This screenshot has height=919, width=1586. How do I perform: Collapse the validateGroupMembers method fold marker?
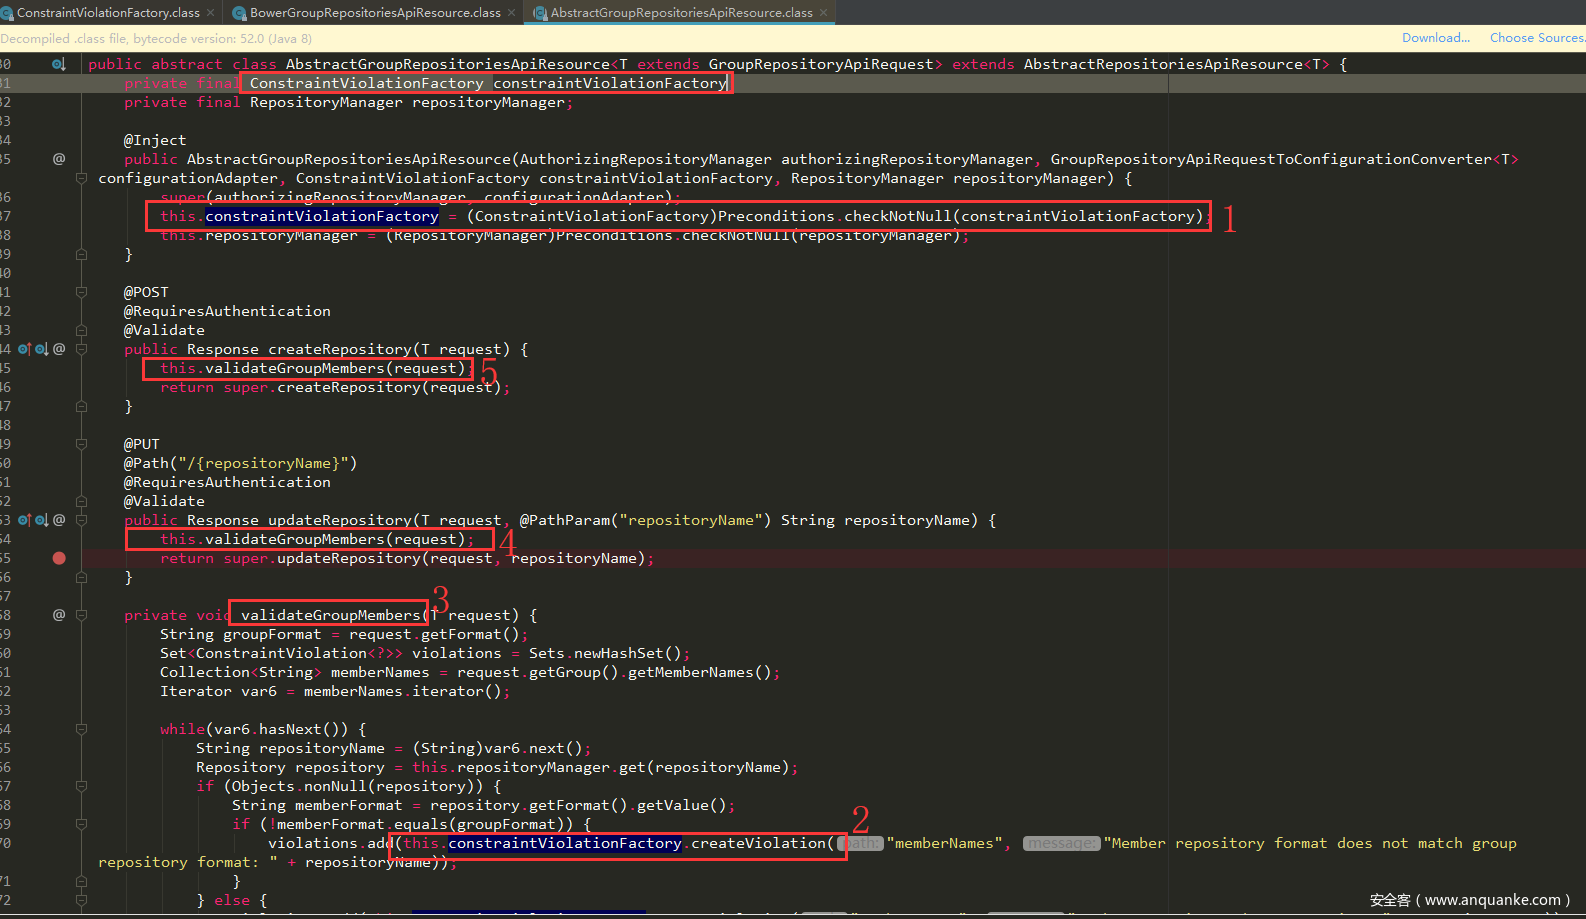tap(82, 615)
